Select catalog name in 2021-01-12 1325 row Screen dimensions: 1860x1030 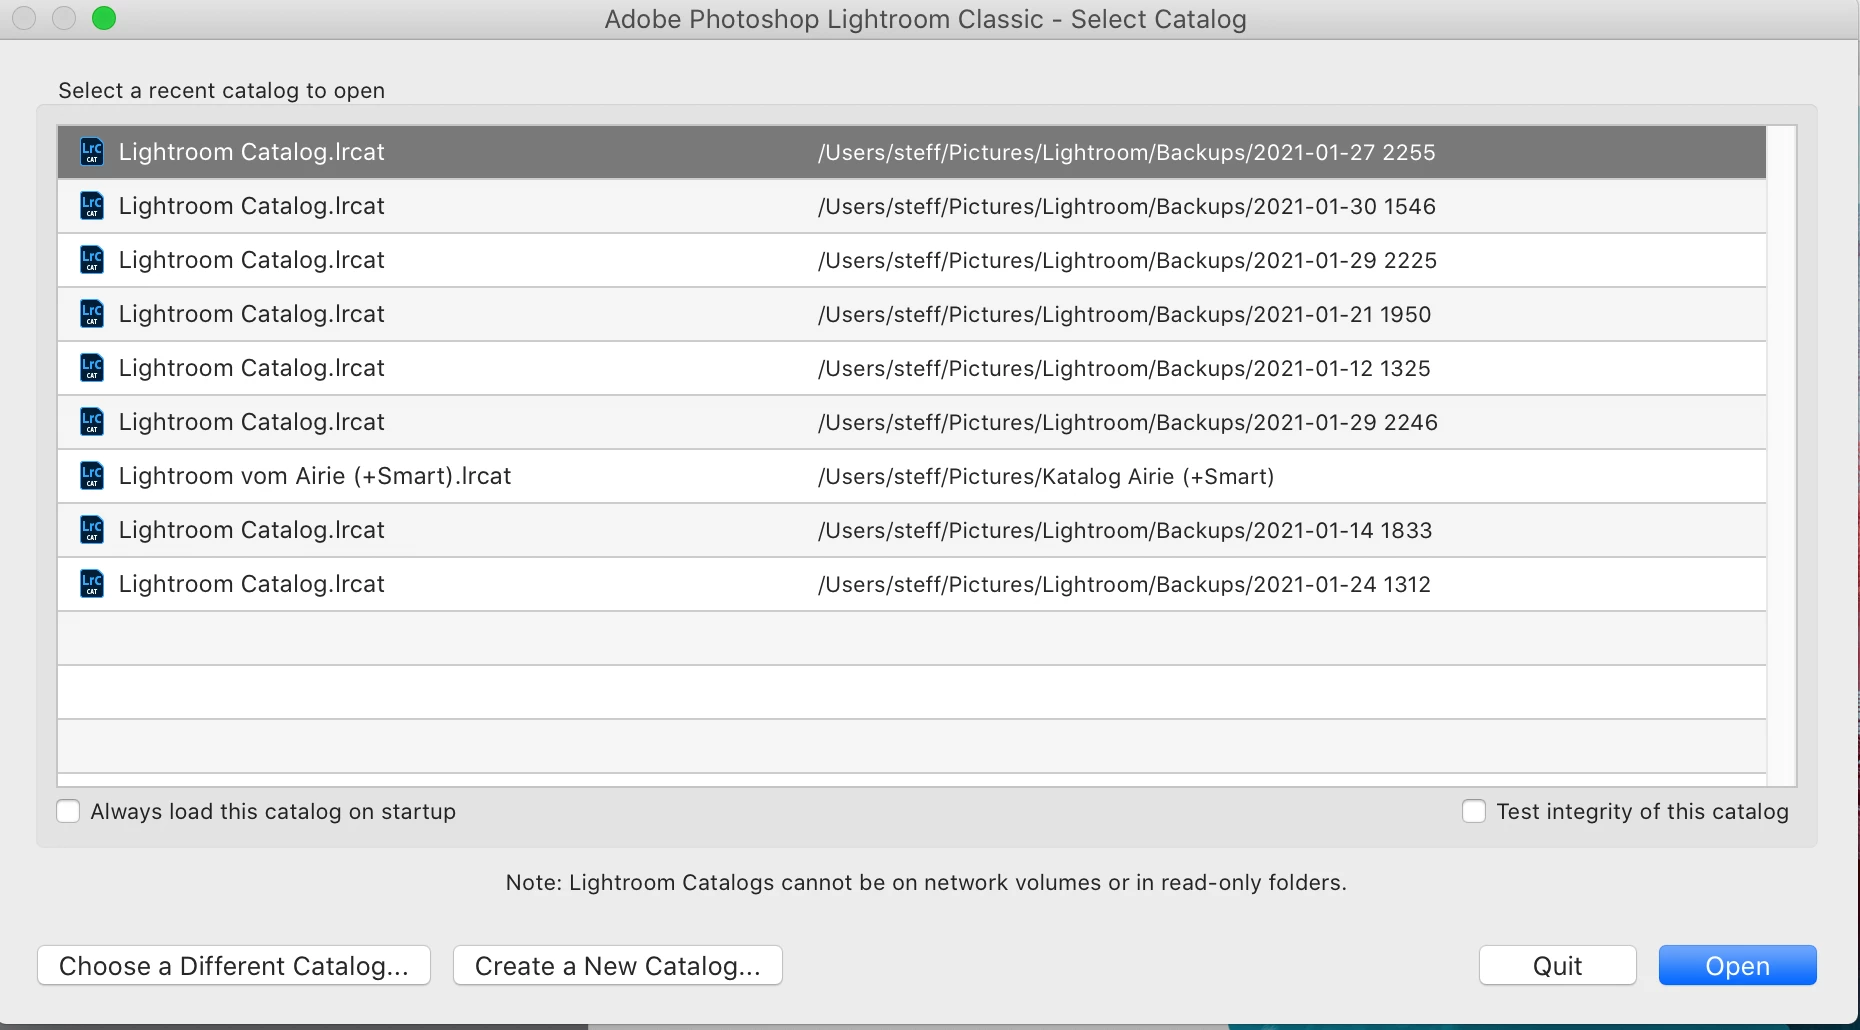[x=252, y=368]
